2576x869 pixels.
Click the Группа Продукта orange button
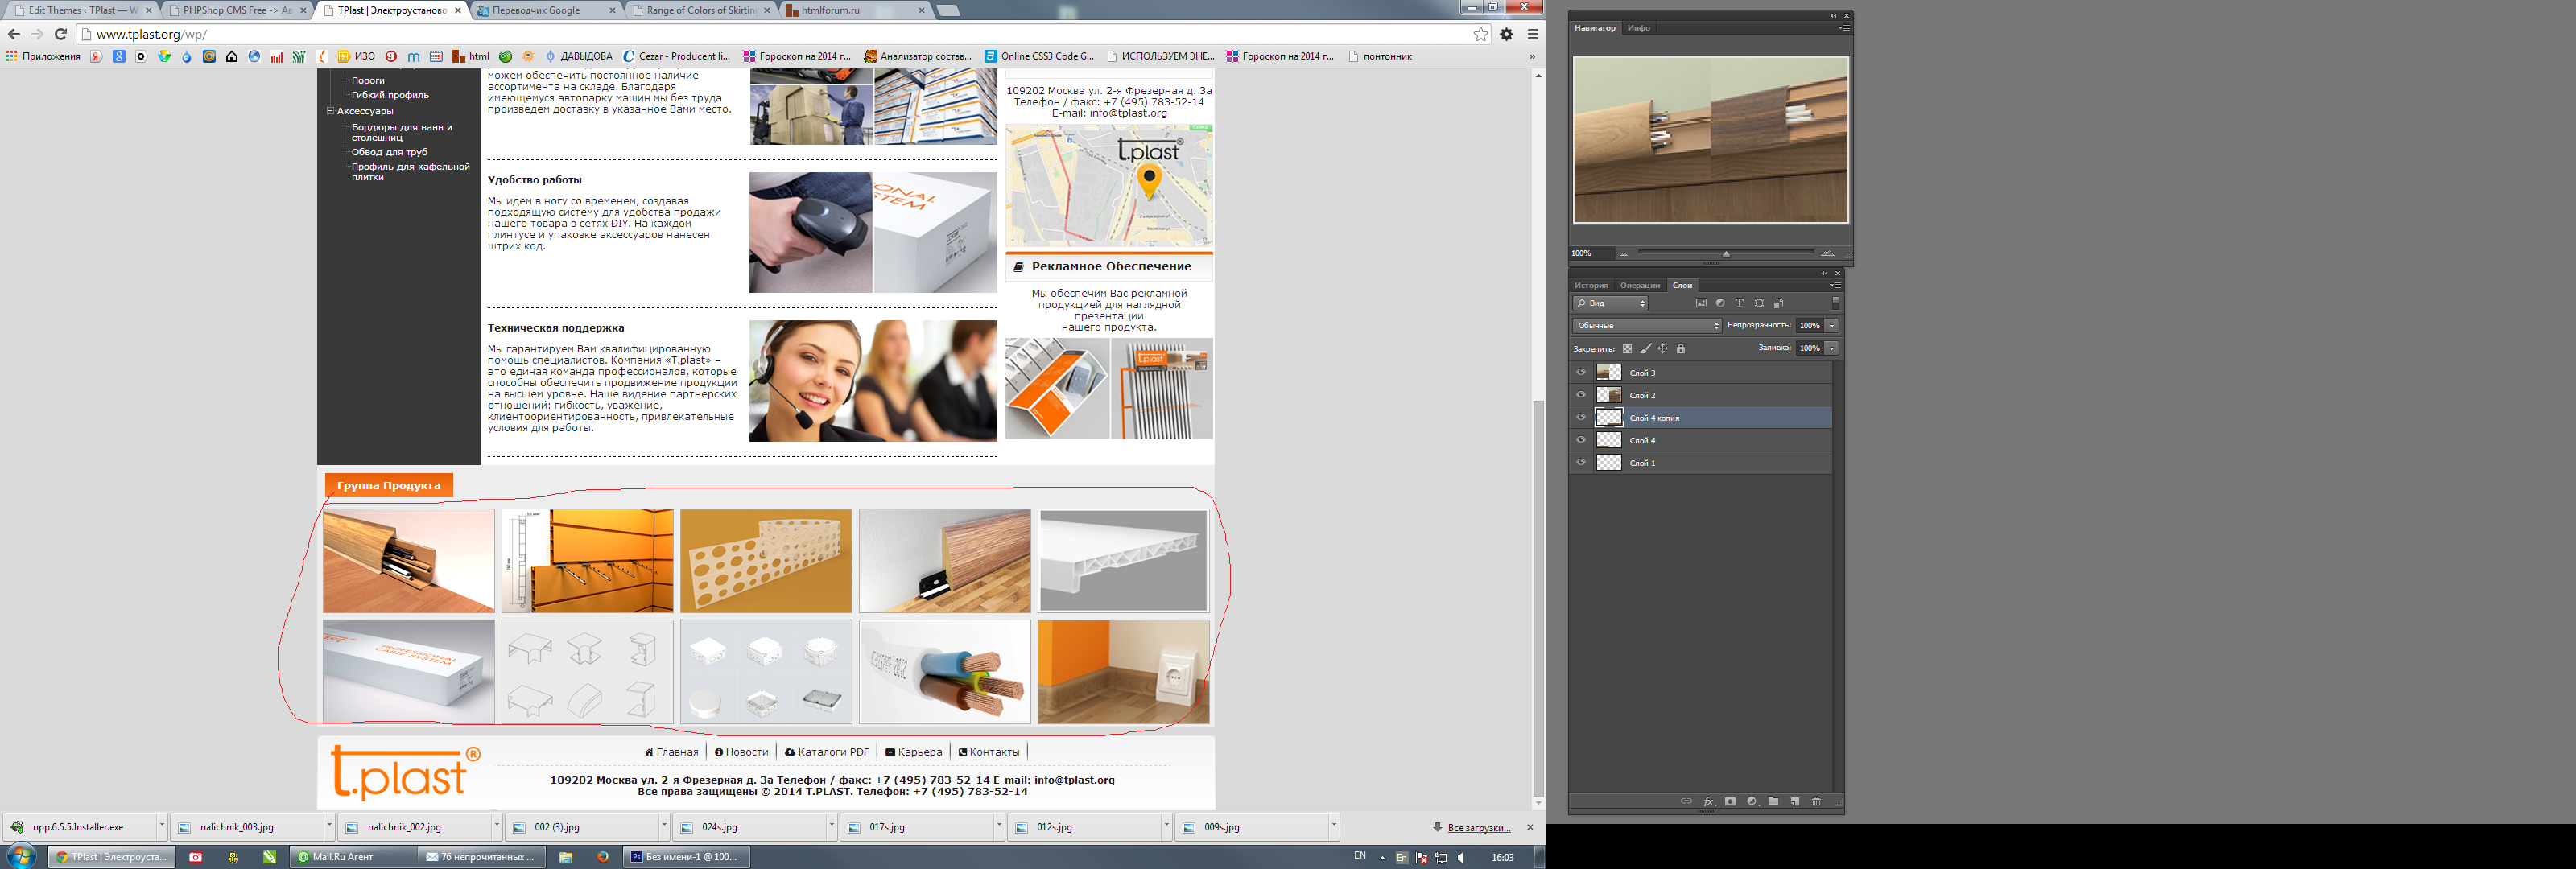tap(388, 486)
